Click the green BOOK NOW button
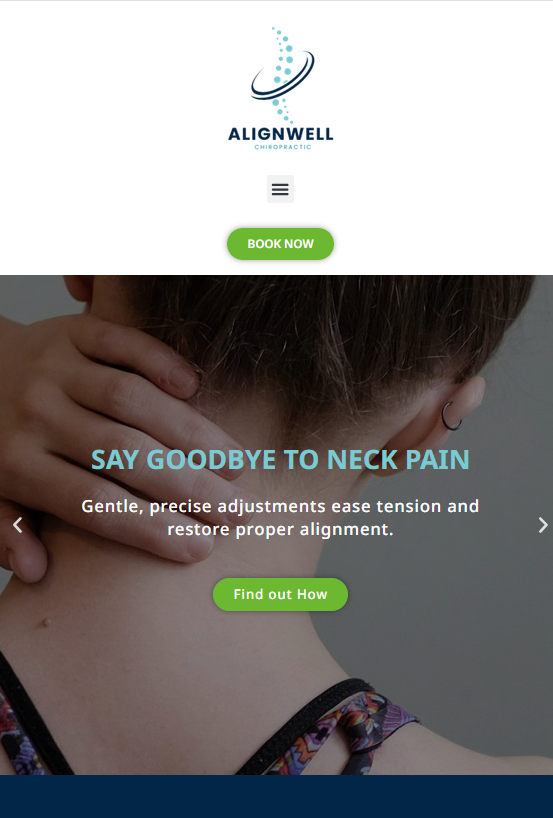This screenshot has width=553, height=818. 280,244
